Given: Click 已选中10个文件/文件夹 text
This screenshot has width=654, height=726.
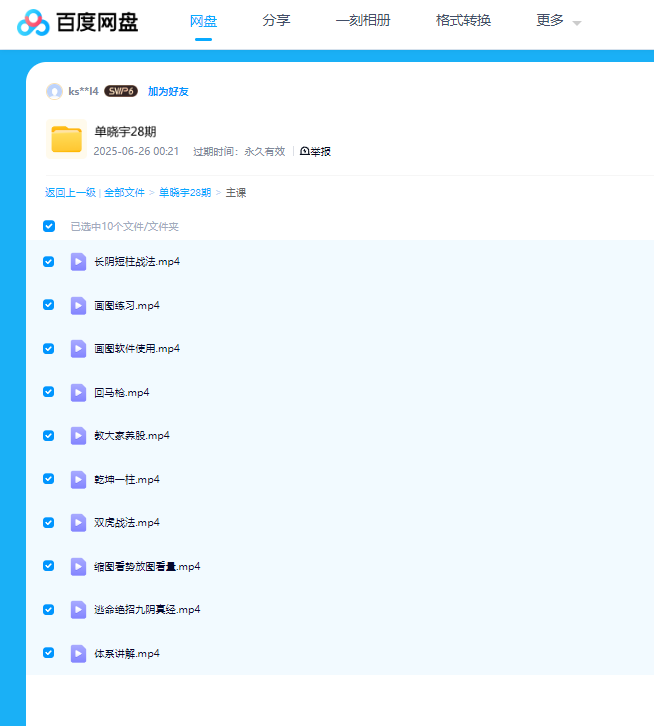Looking at the screenshot, I should coord(125,226).
